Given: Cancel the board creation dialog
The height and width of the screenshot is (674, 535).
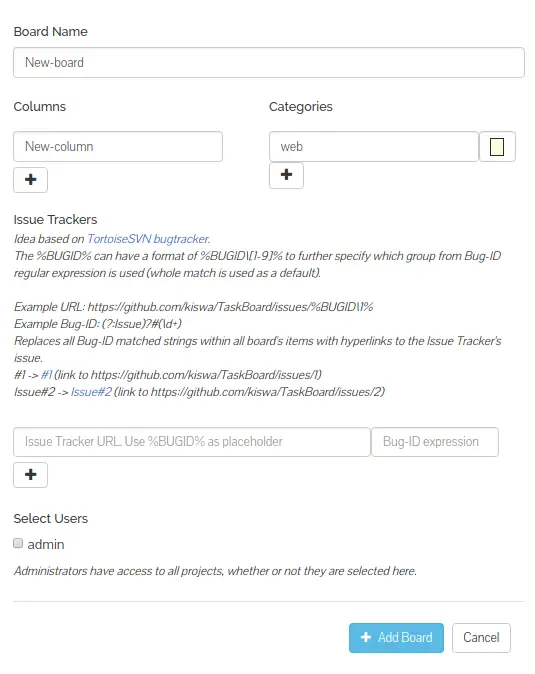Looking at the screenshot, I should (481, 638).
